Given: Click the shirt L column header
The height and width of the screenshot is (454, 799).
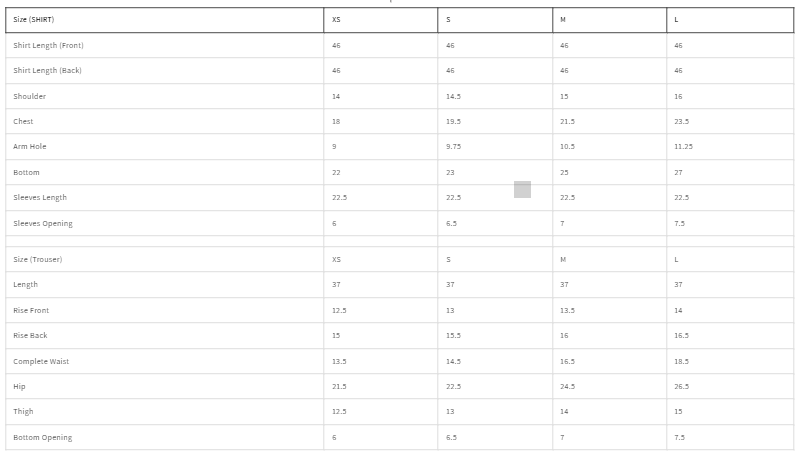Looking at the screenshot, I should click(x=730, y=20).
